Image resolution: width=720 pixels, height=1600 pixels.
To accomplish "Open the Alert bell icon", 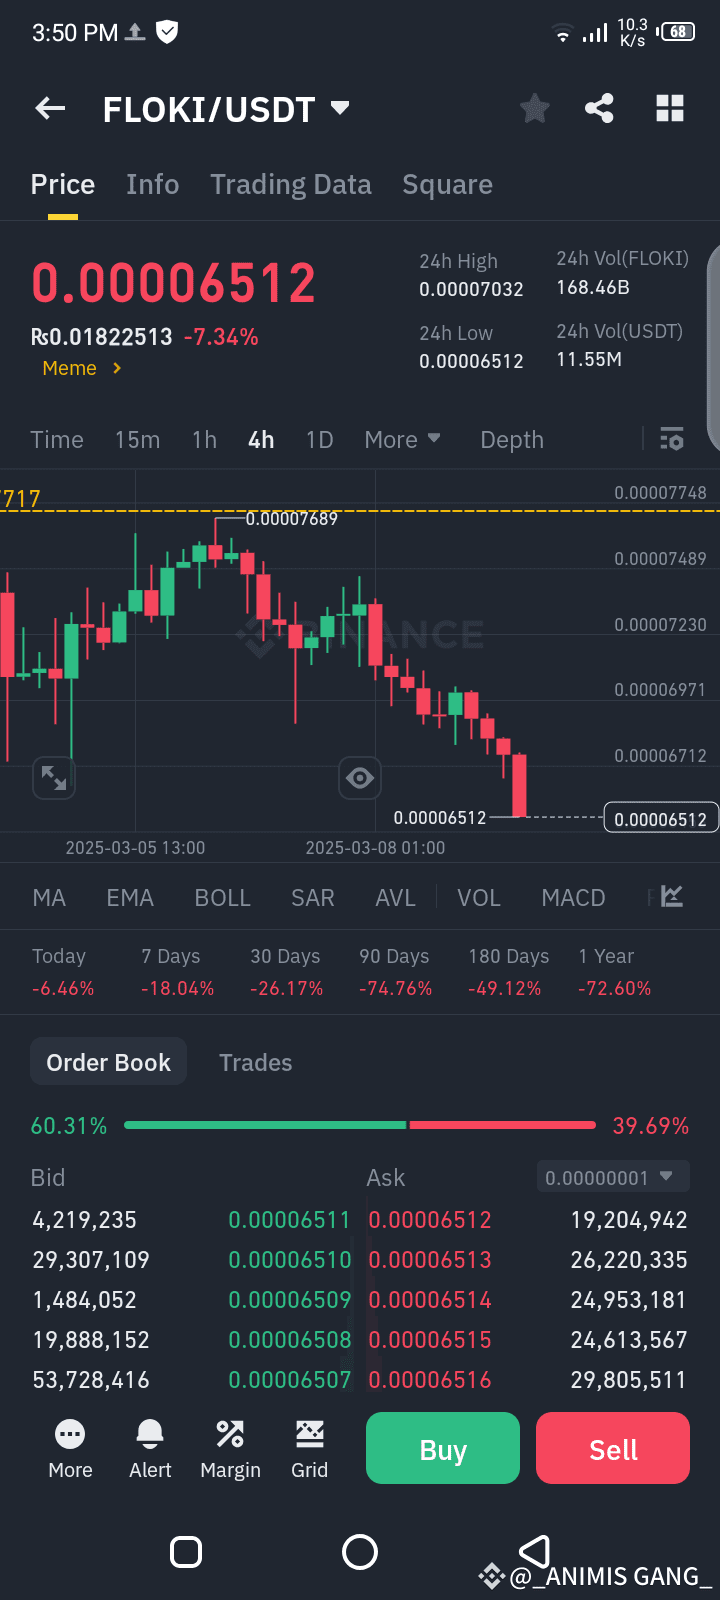I will point(150,1449).
